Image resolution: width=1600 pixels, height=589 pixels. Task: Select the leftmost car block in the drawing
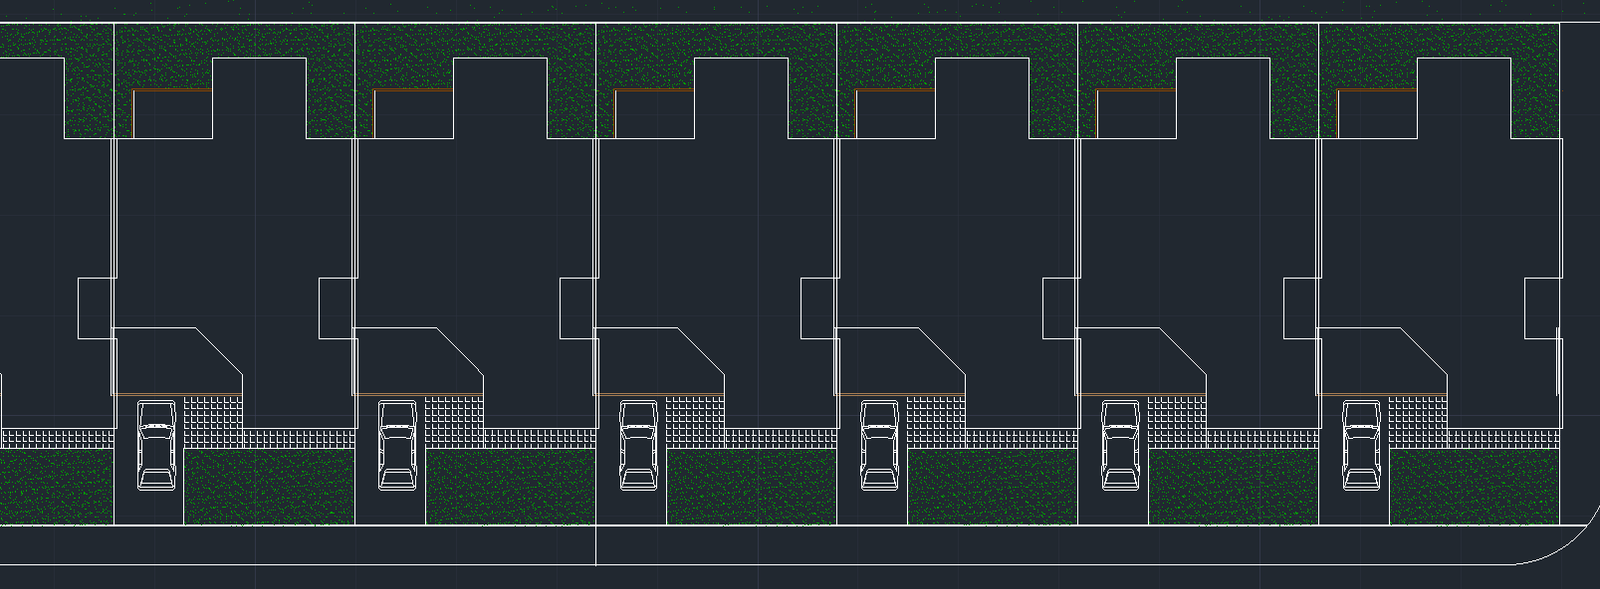[155, 446]
